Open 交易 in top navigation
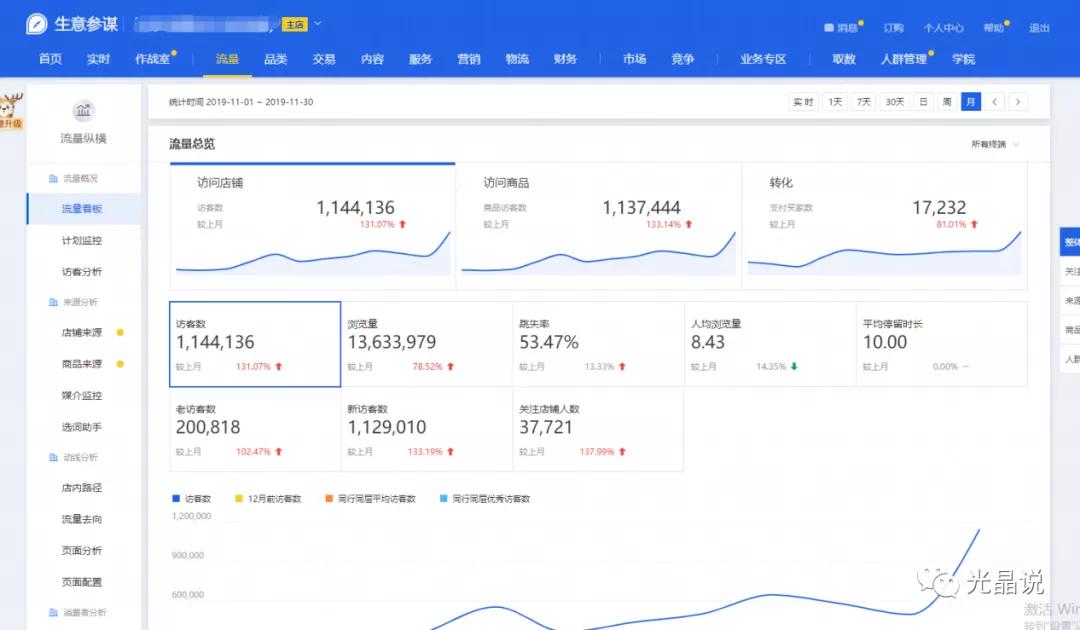Viewport: 1080px width, 630px height. coord(324,59)
